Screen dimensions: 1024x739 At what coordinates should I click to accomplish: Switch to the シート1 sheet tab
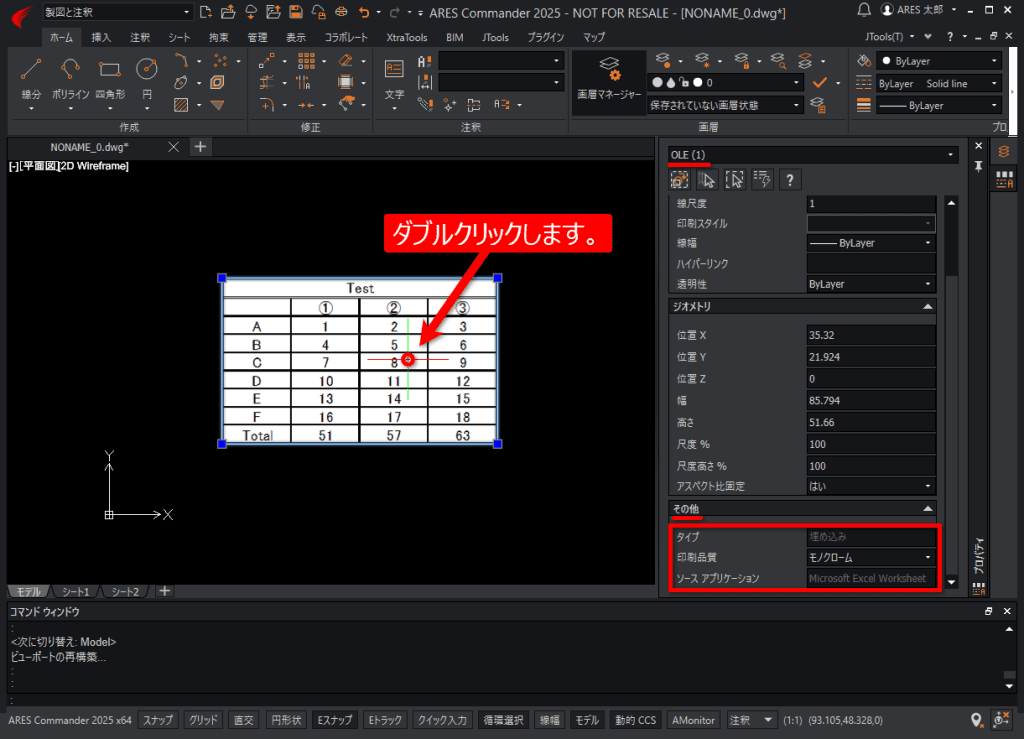coord(76,591)
